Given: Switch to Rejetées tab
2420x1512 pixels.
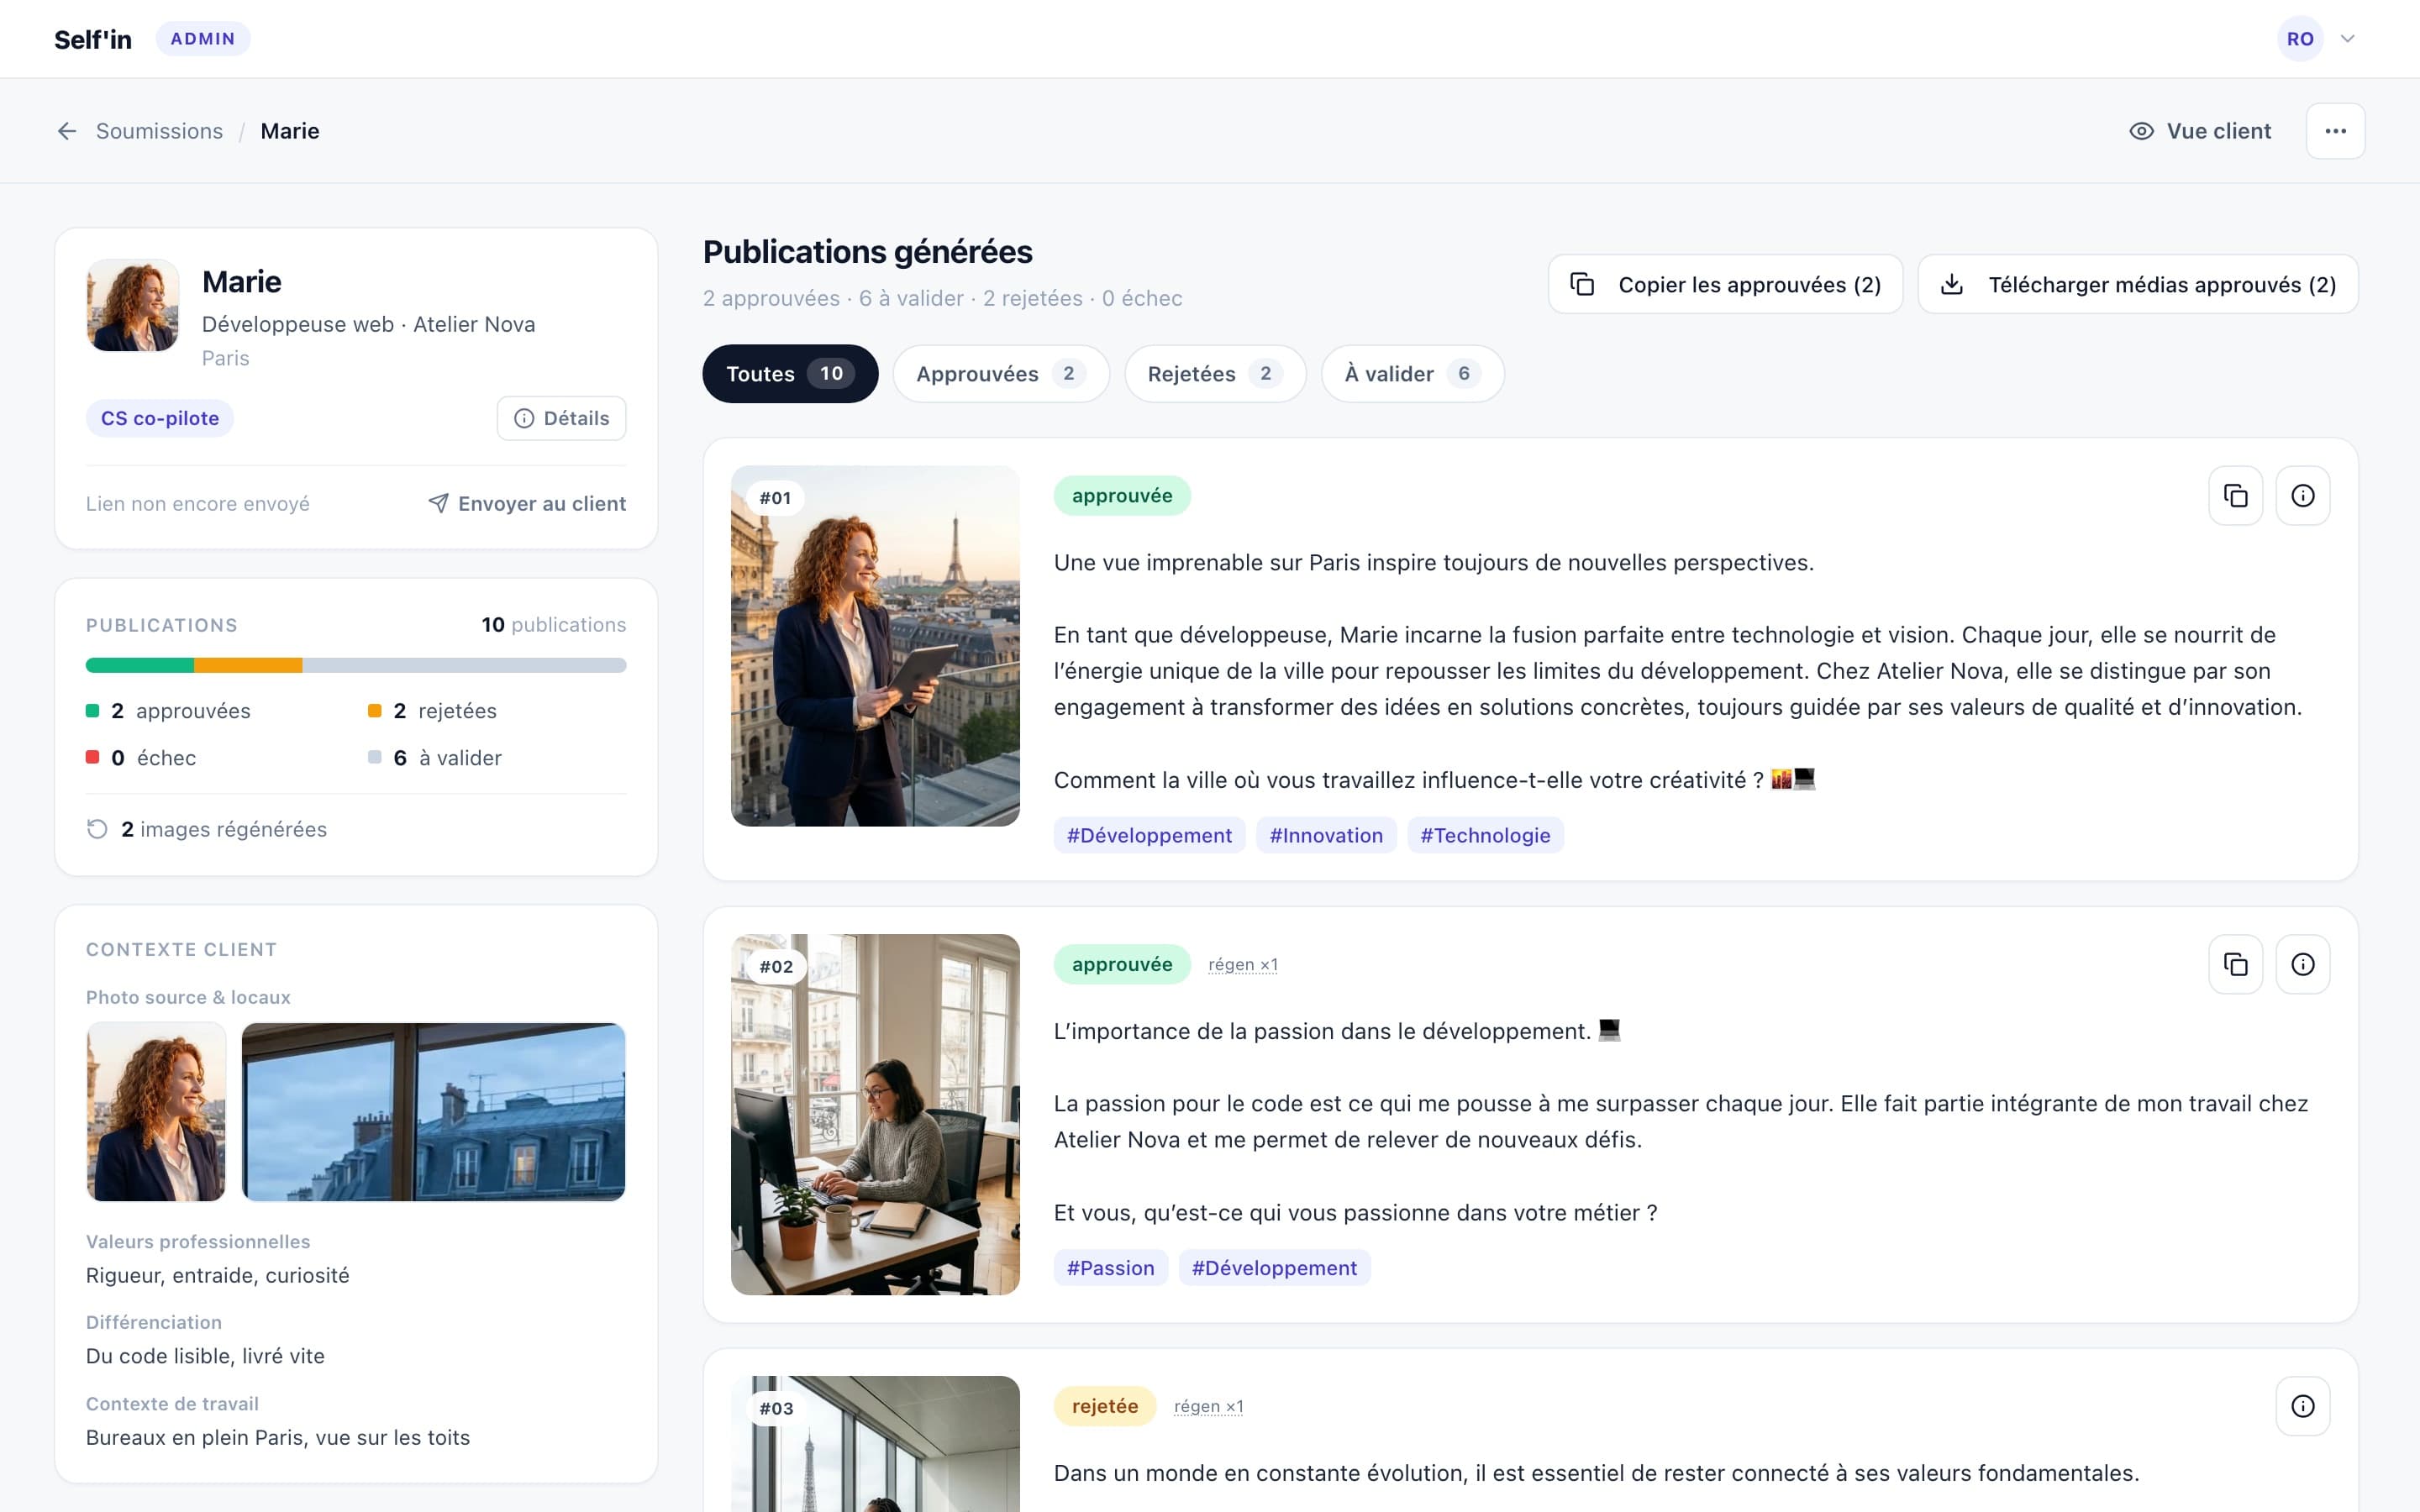Looking at the screenshot, I should [1215, 374].
